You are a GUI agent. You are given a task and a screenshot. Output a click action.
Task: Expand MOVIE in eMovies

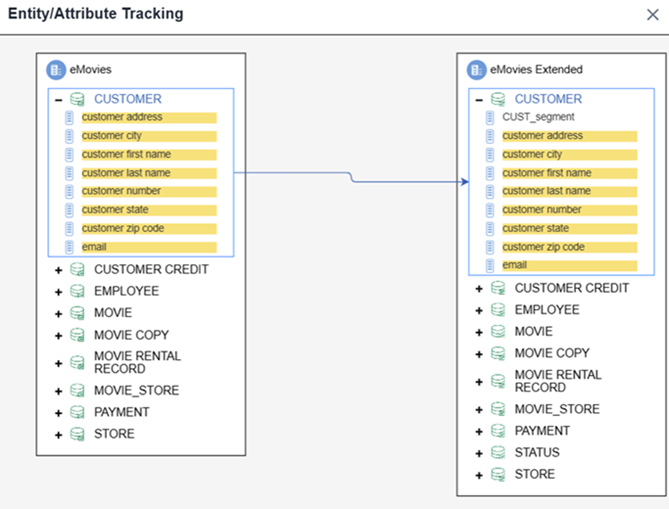point(58,314)
